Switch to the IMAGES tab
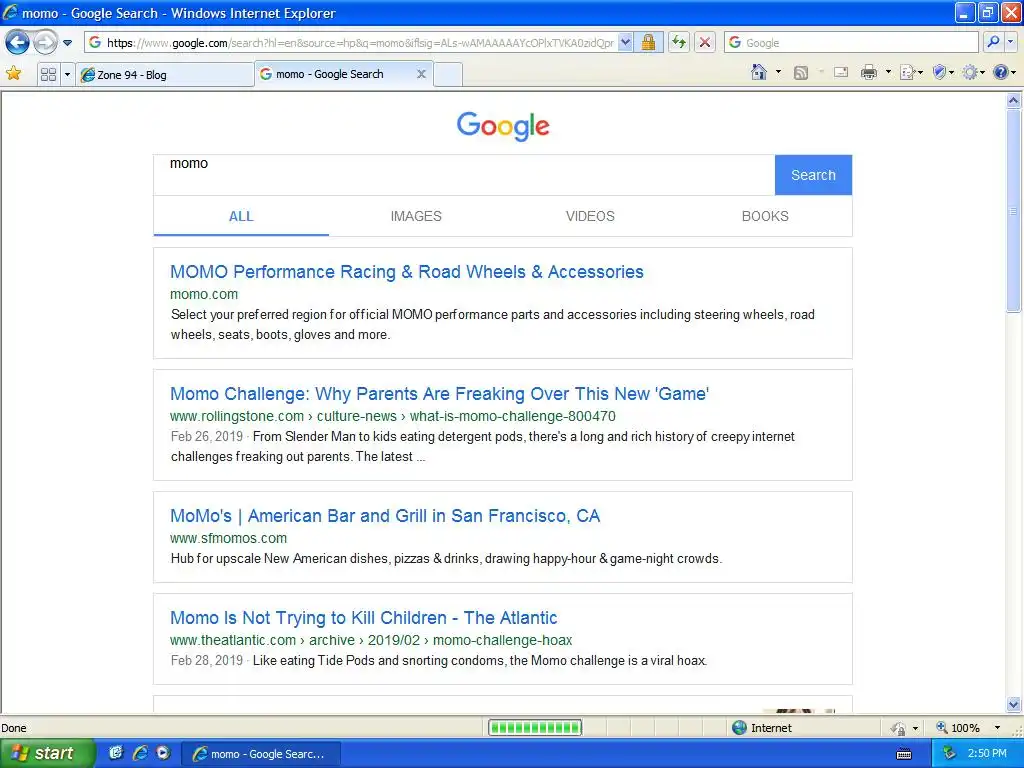 [416, 216]
